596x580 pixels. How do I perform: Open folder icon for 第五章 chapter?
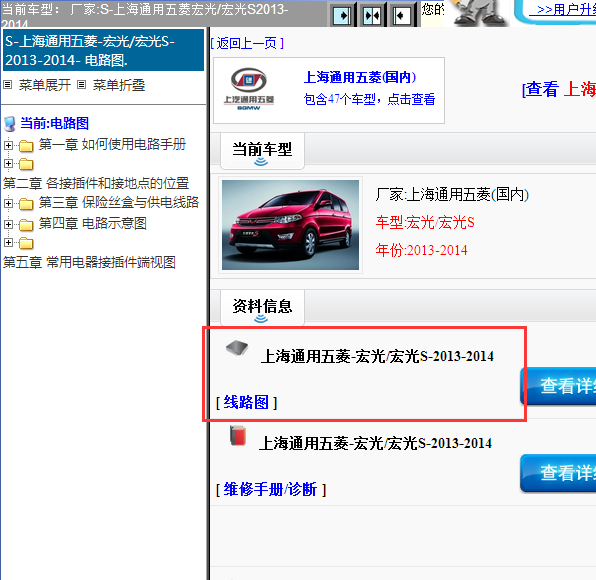coord(26,243)
